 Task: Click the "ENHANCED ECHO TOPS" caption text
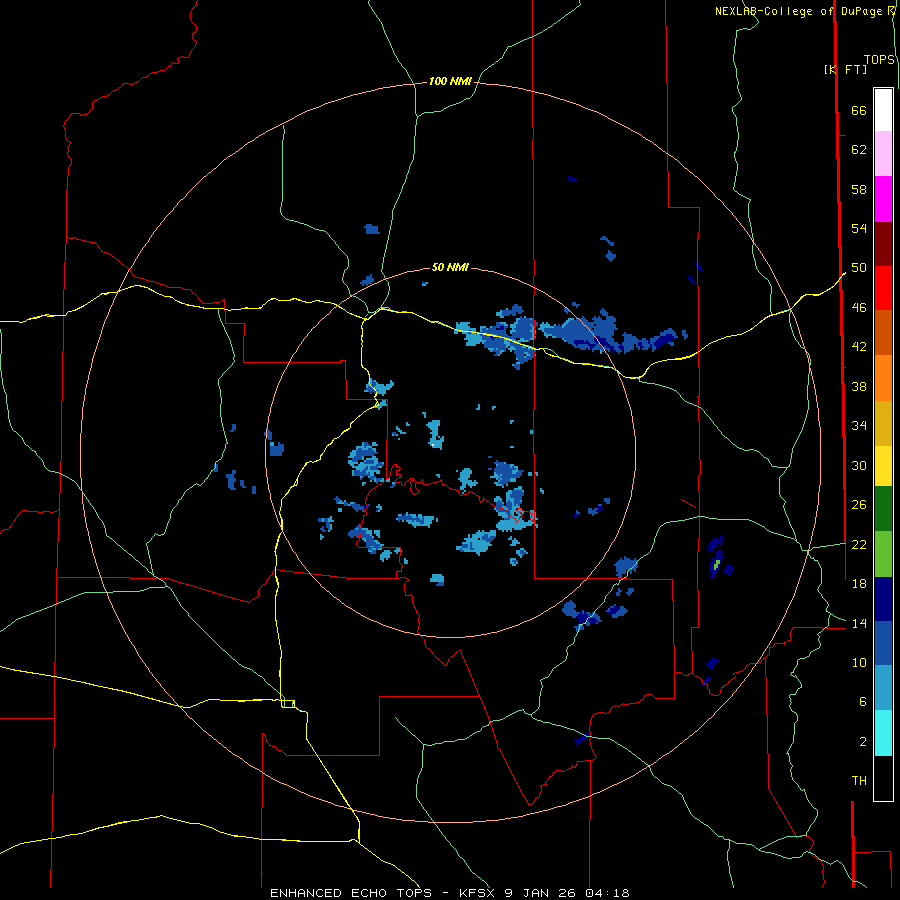[x=351, y=893]
